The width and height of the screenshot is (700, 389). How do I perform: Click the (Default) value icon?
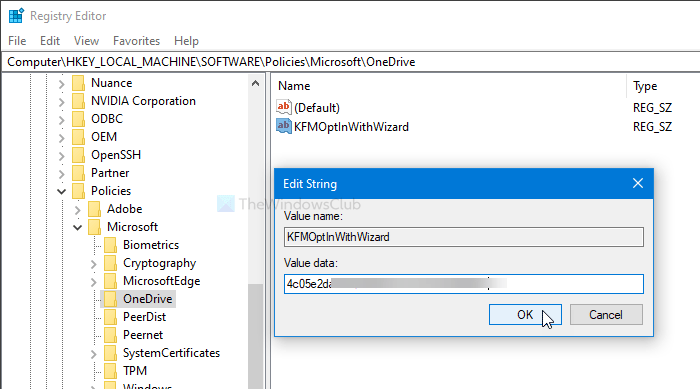[283, 107]
